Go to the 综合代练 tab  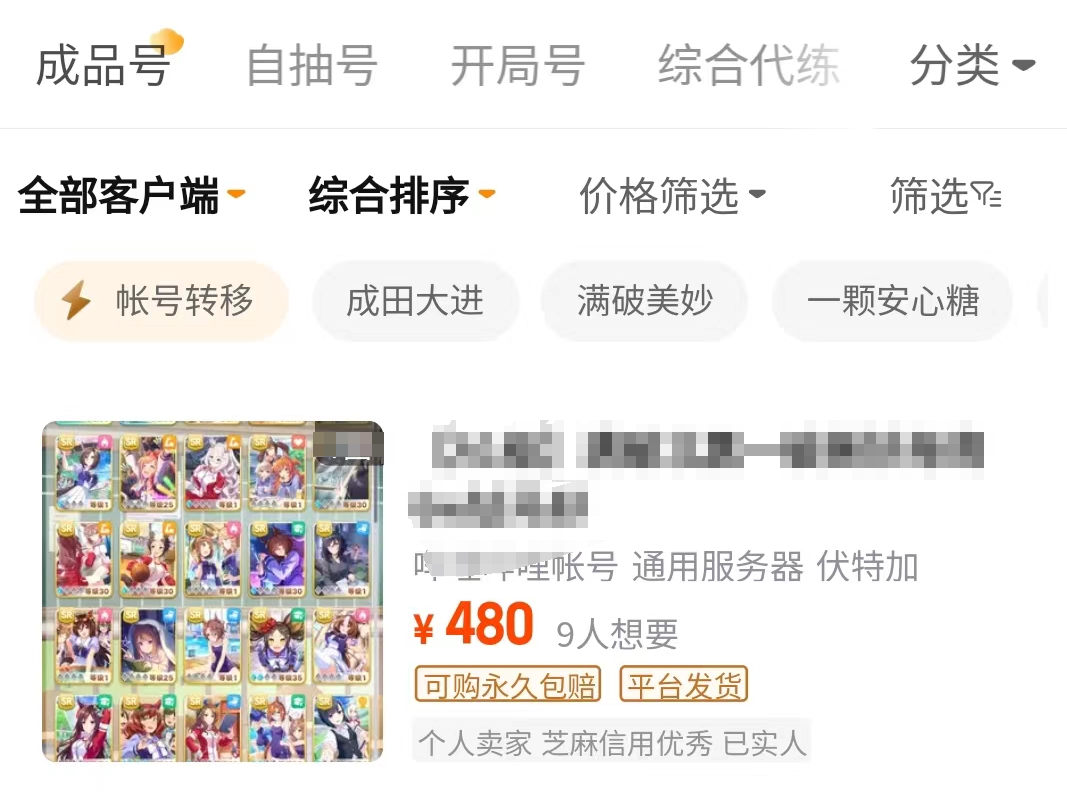[749, 65]
